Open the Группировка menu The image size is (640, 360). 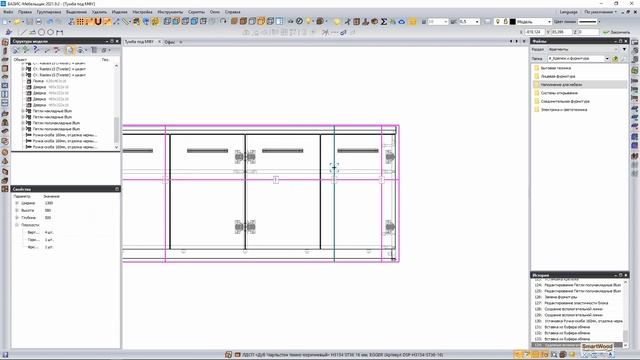point(49,12)
